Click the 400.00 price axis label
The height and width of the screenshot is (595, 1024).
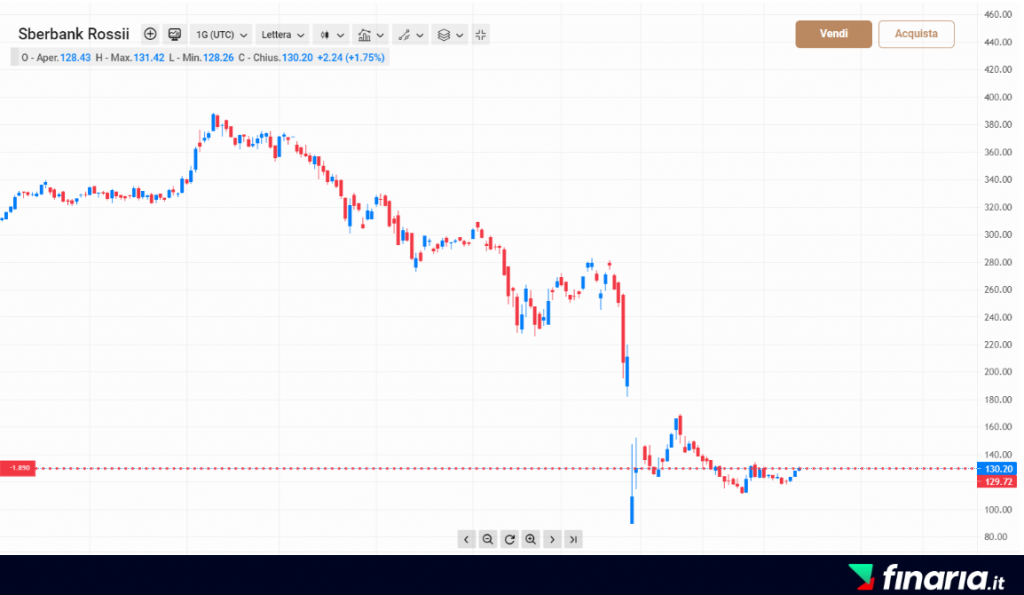point(998,97)
